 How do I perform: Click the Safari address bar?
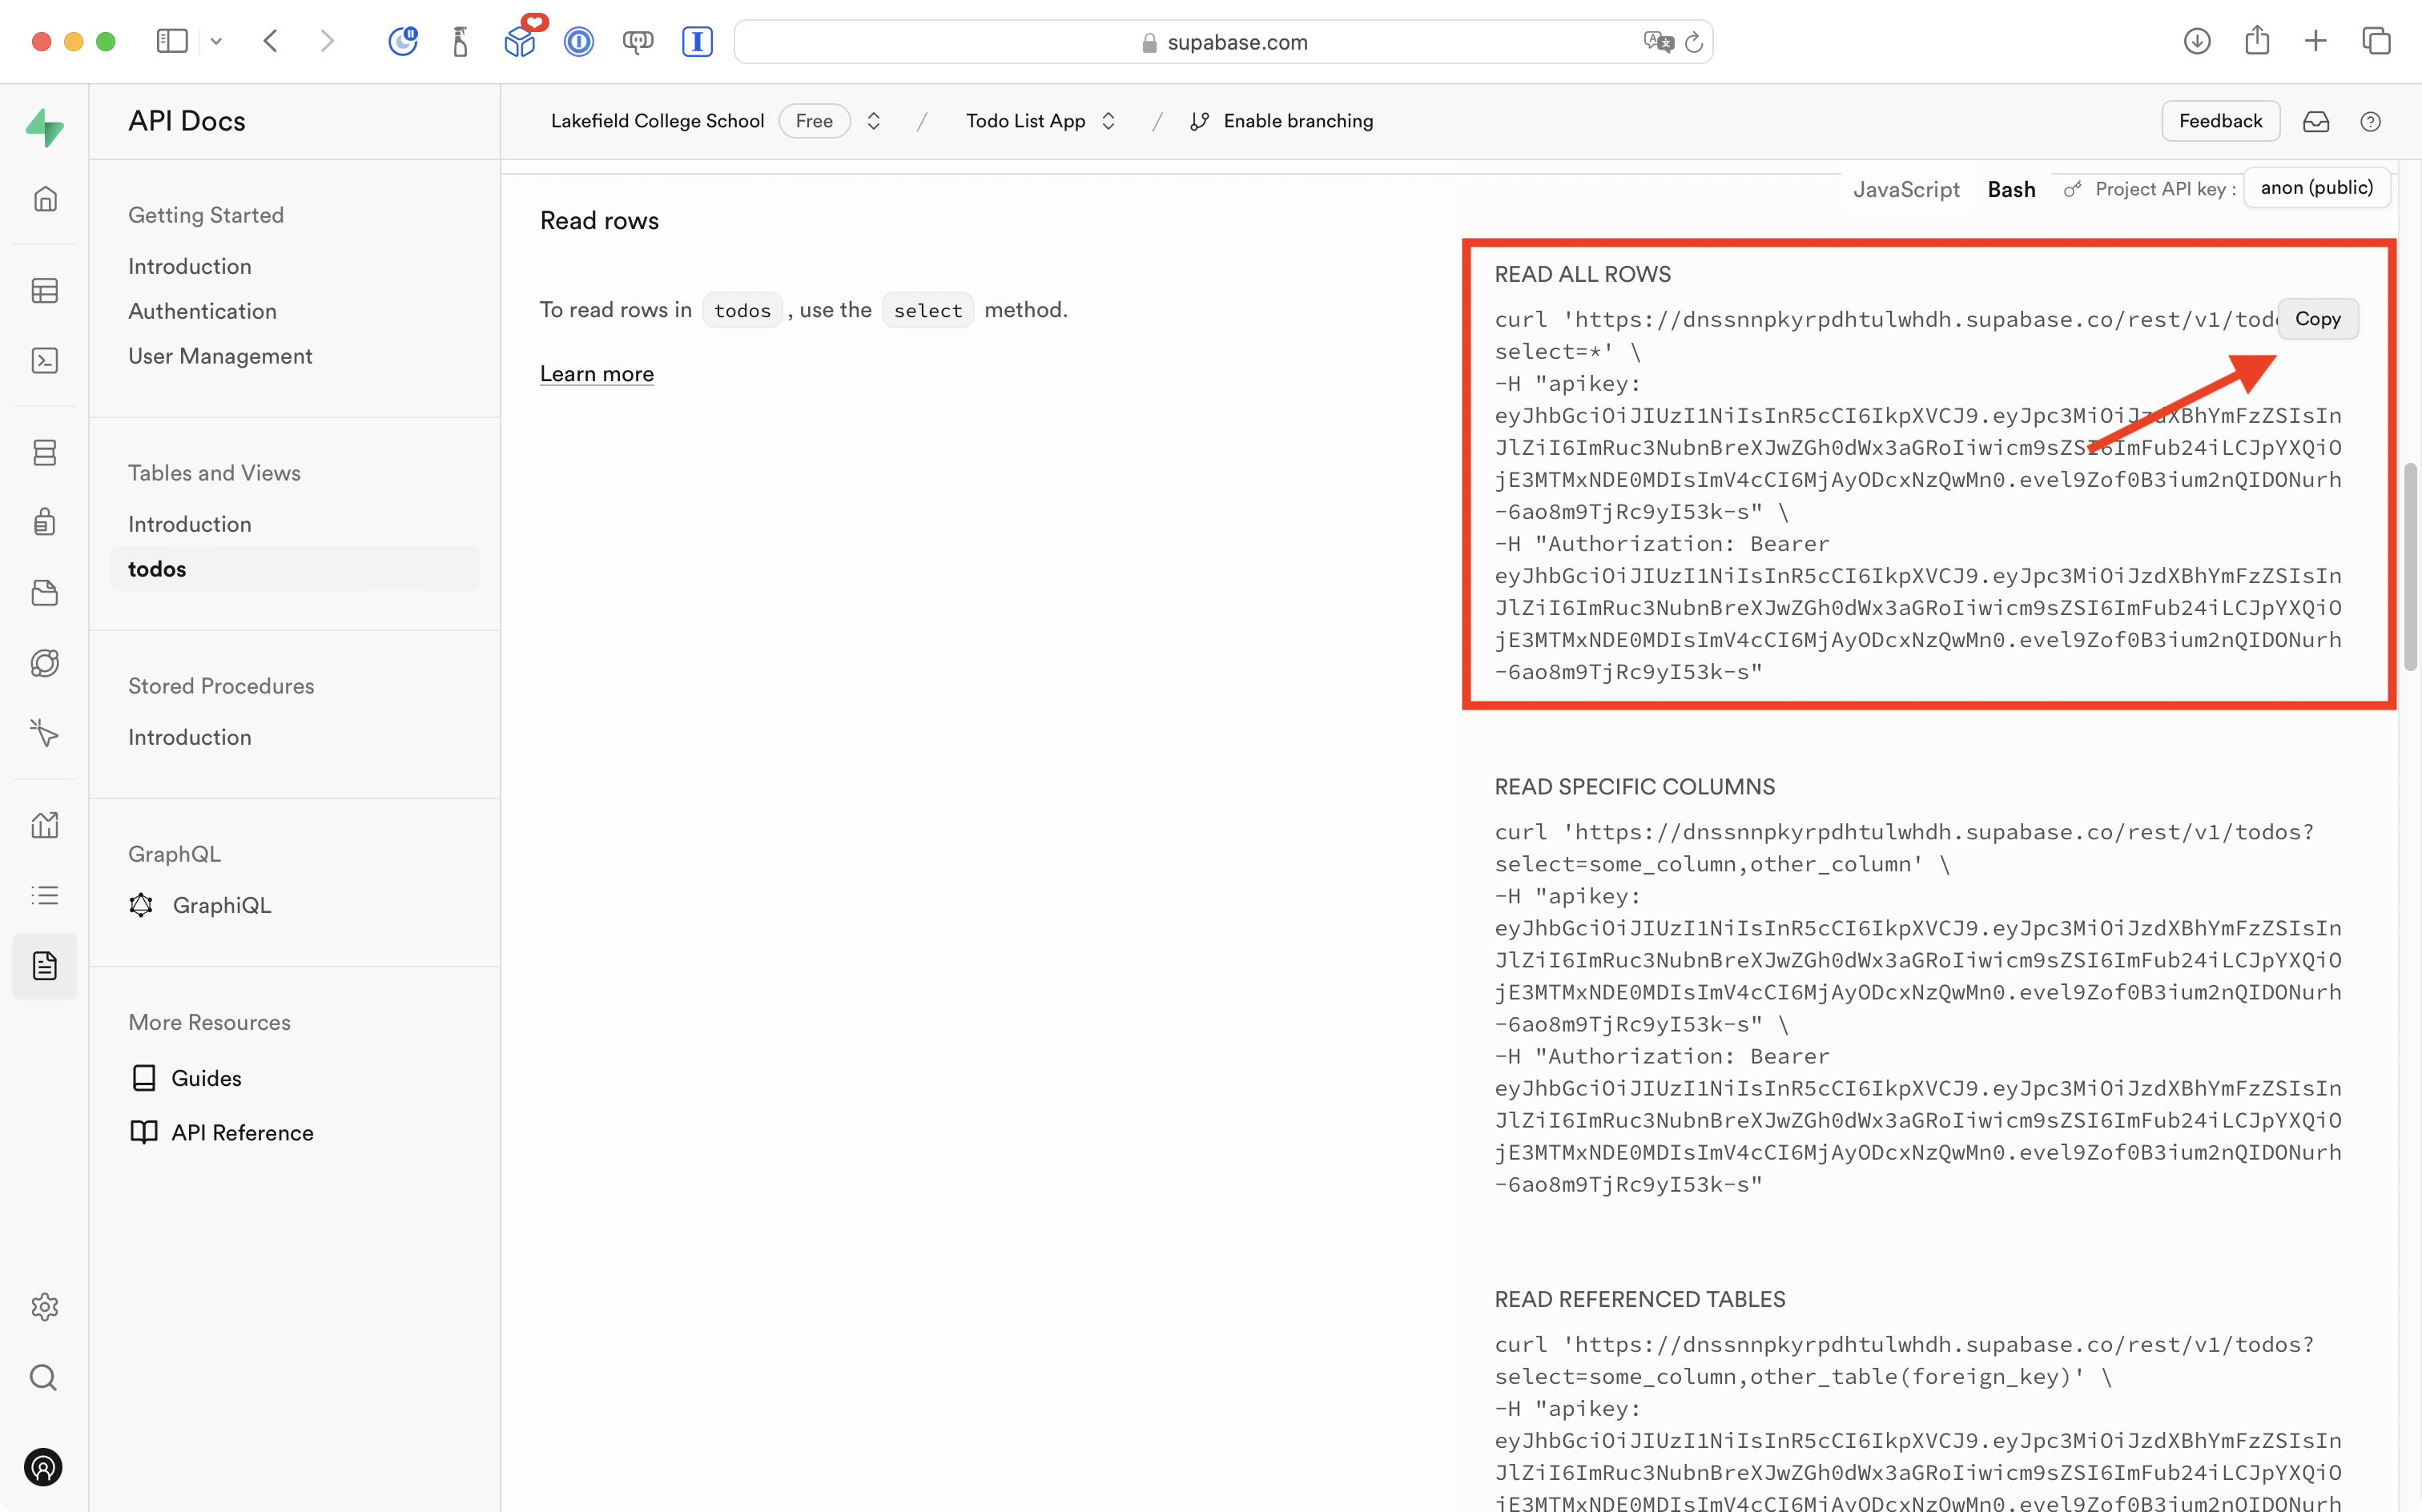tap(1222, 42)
